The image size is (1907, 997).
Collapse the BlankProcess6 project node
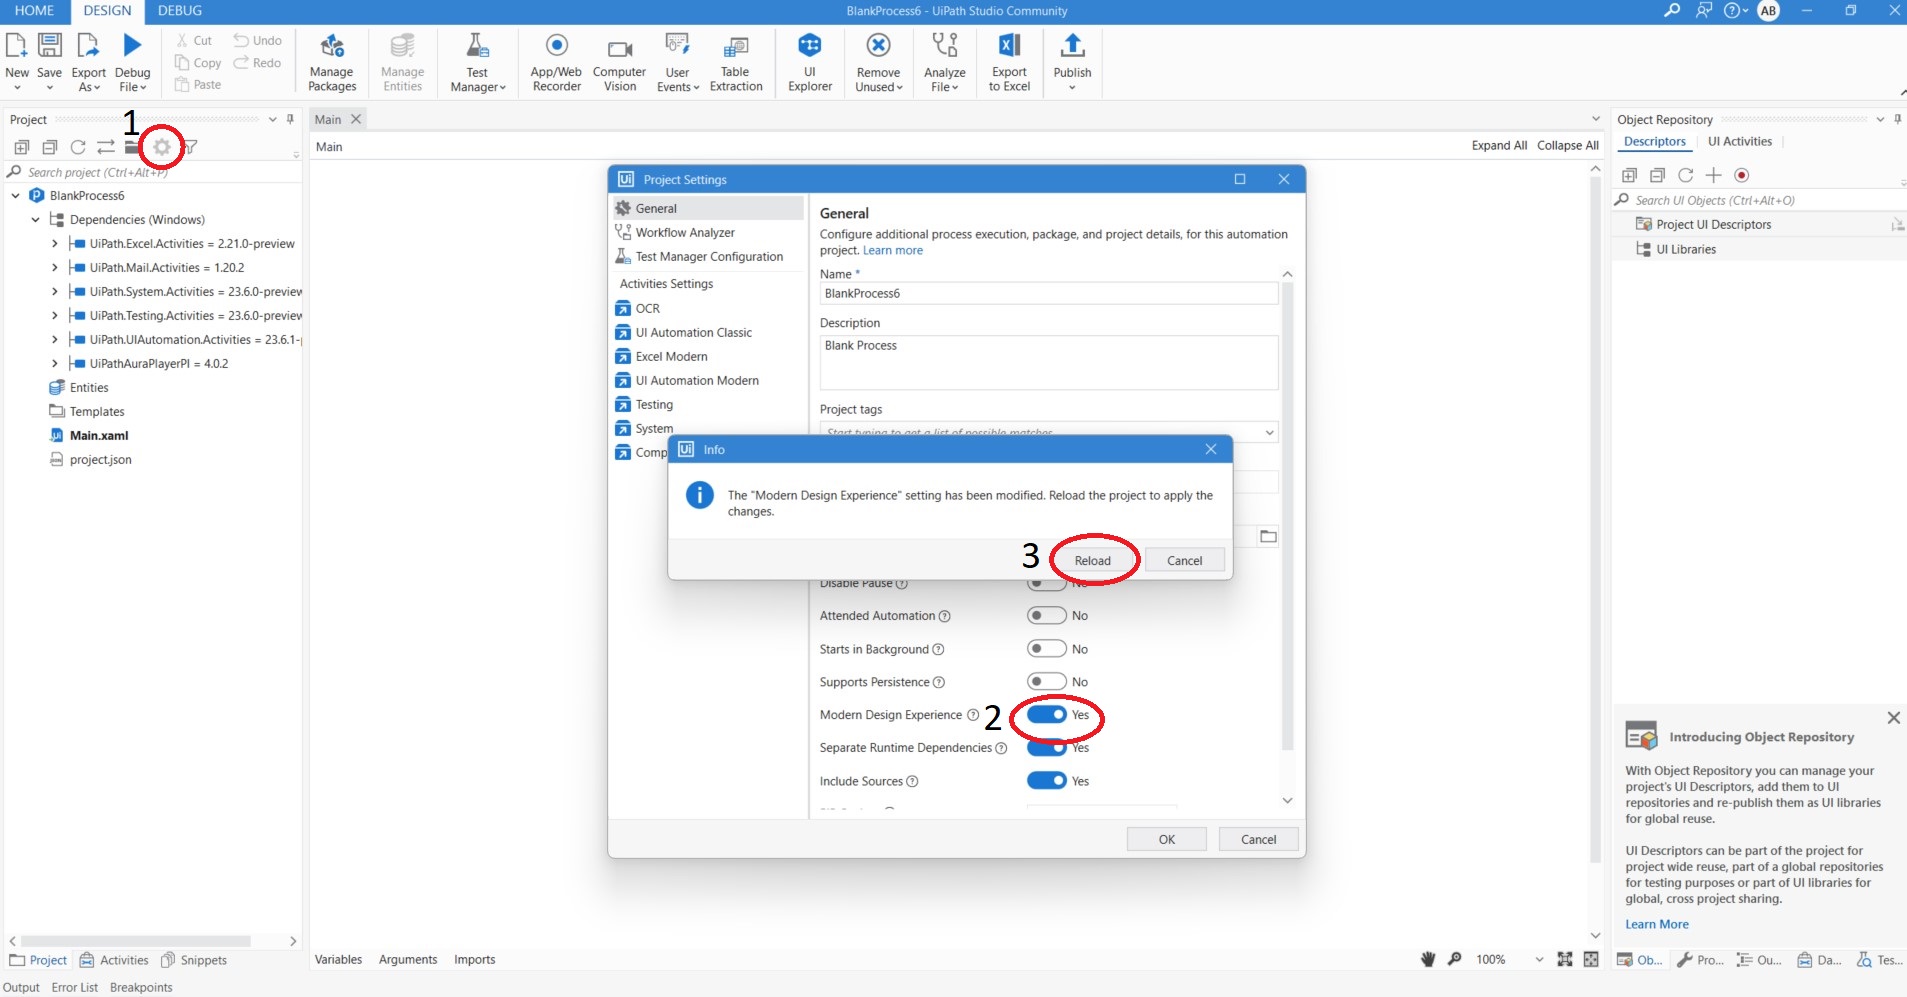point(15,196)
